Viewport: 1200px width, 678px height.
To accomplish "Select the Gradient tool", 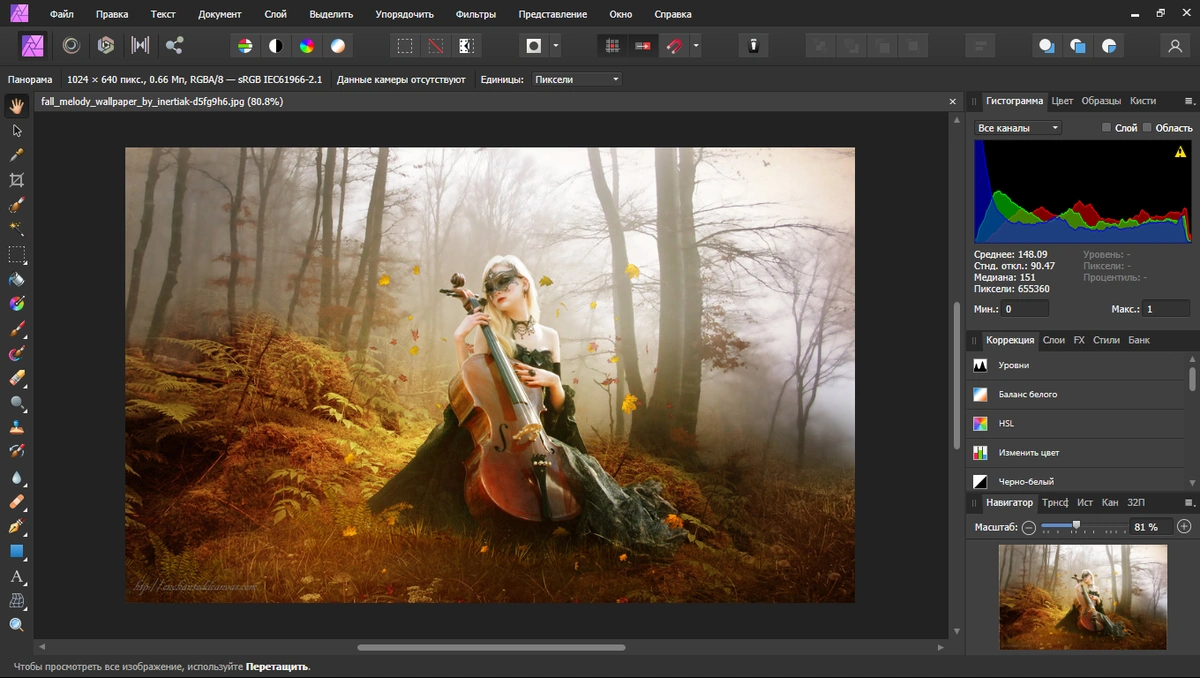I will [17, 304].
